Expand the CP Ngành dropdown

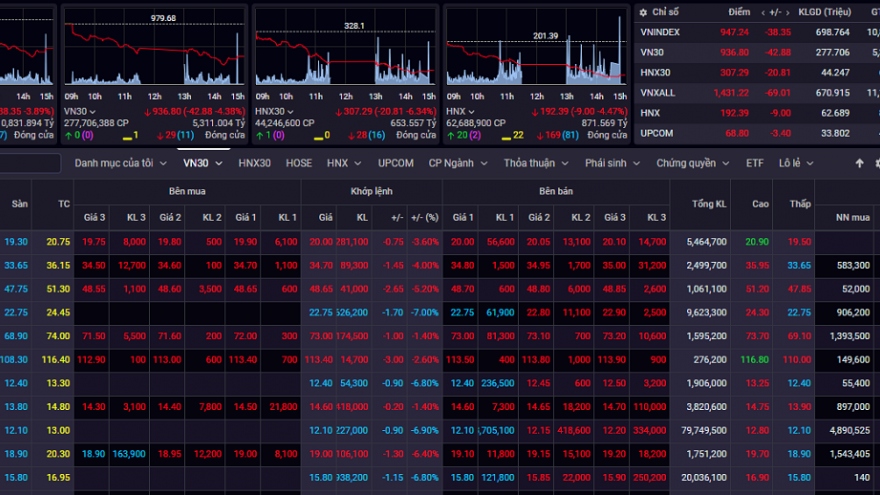tap(458, 163)
